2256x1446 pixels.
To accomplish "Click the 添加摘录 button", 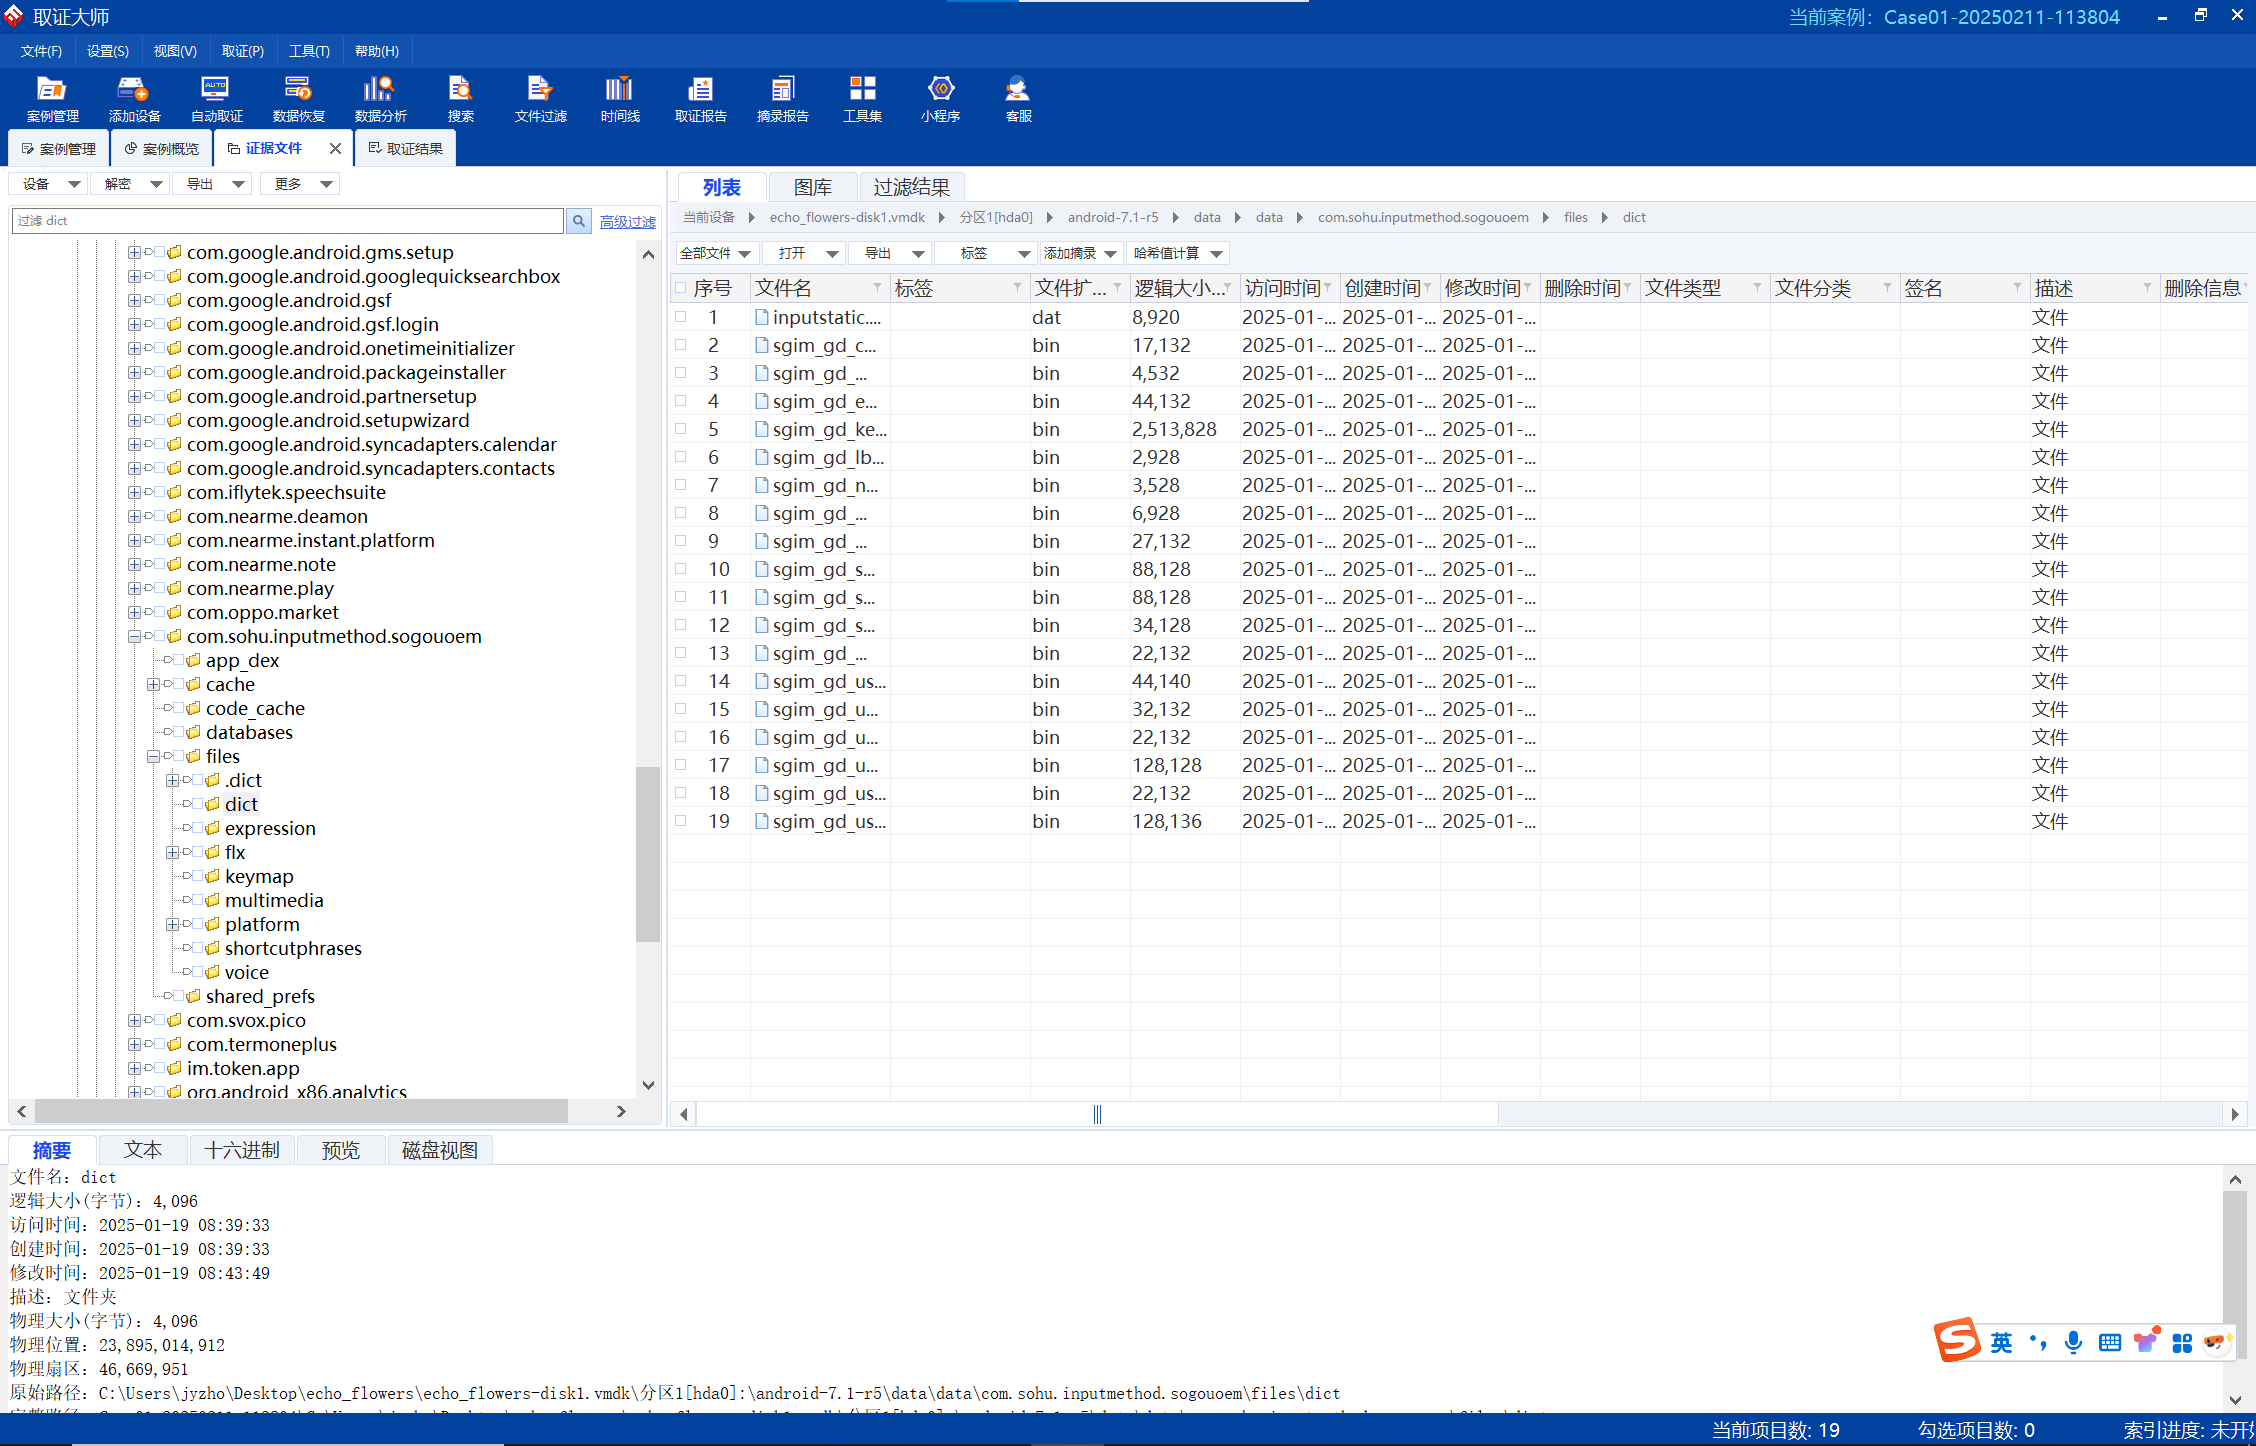I will 1080,253.
